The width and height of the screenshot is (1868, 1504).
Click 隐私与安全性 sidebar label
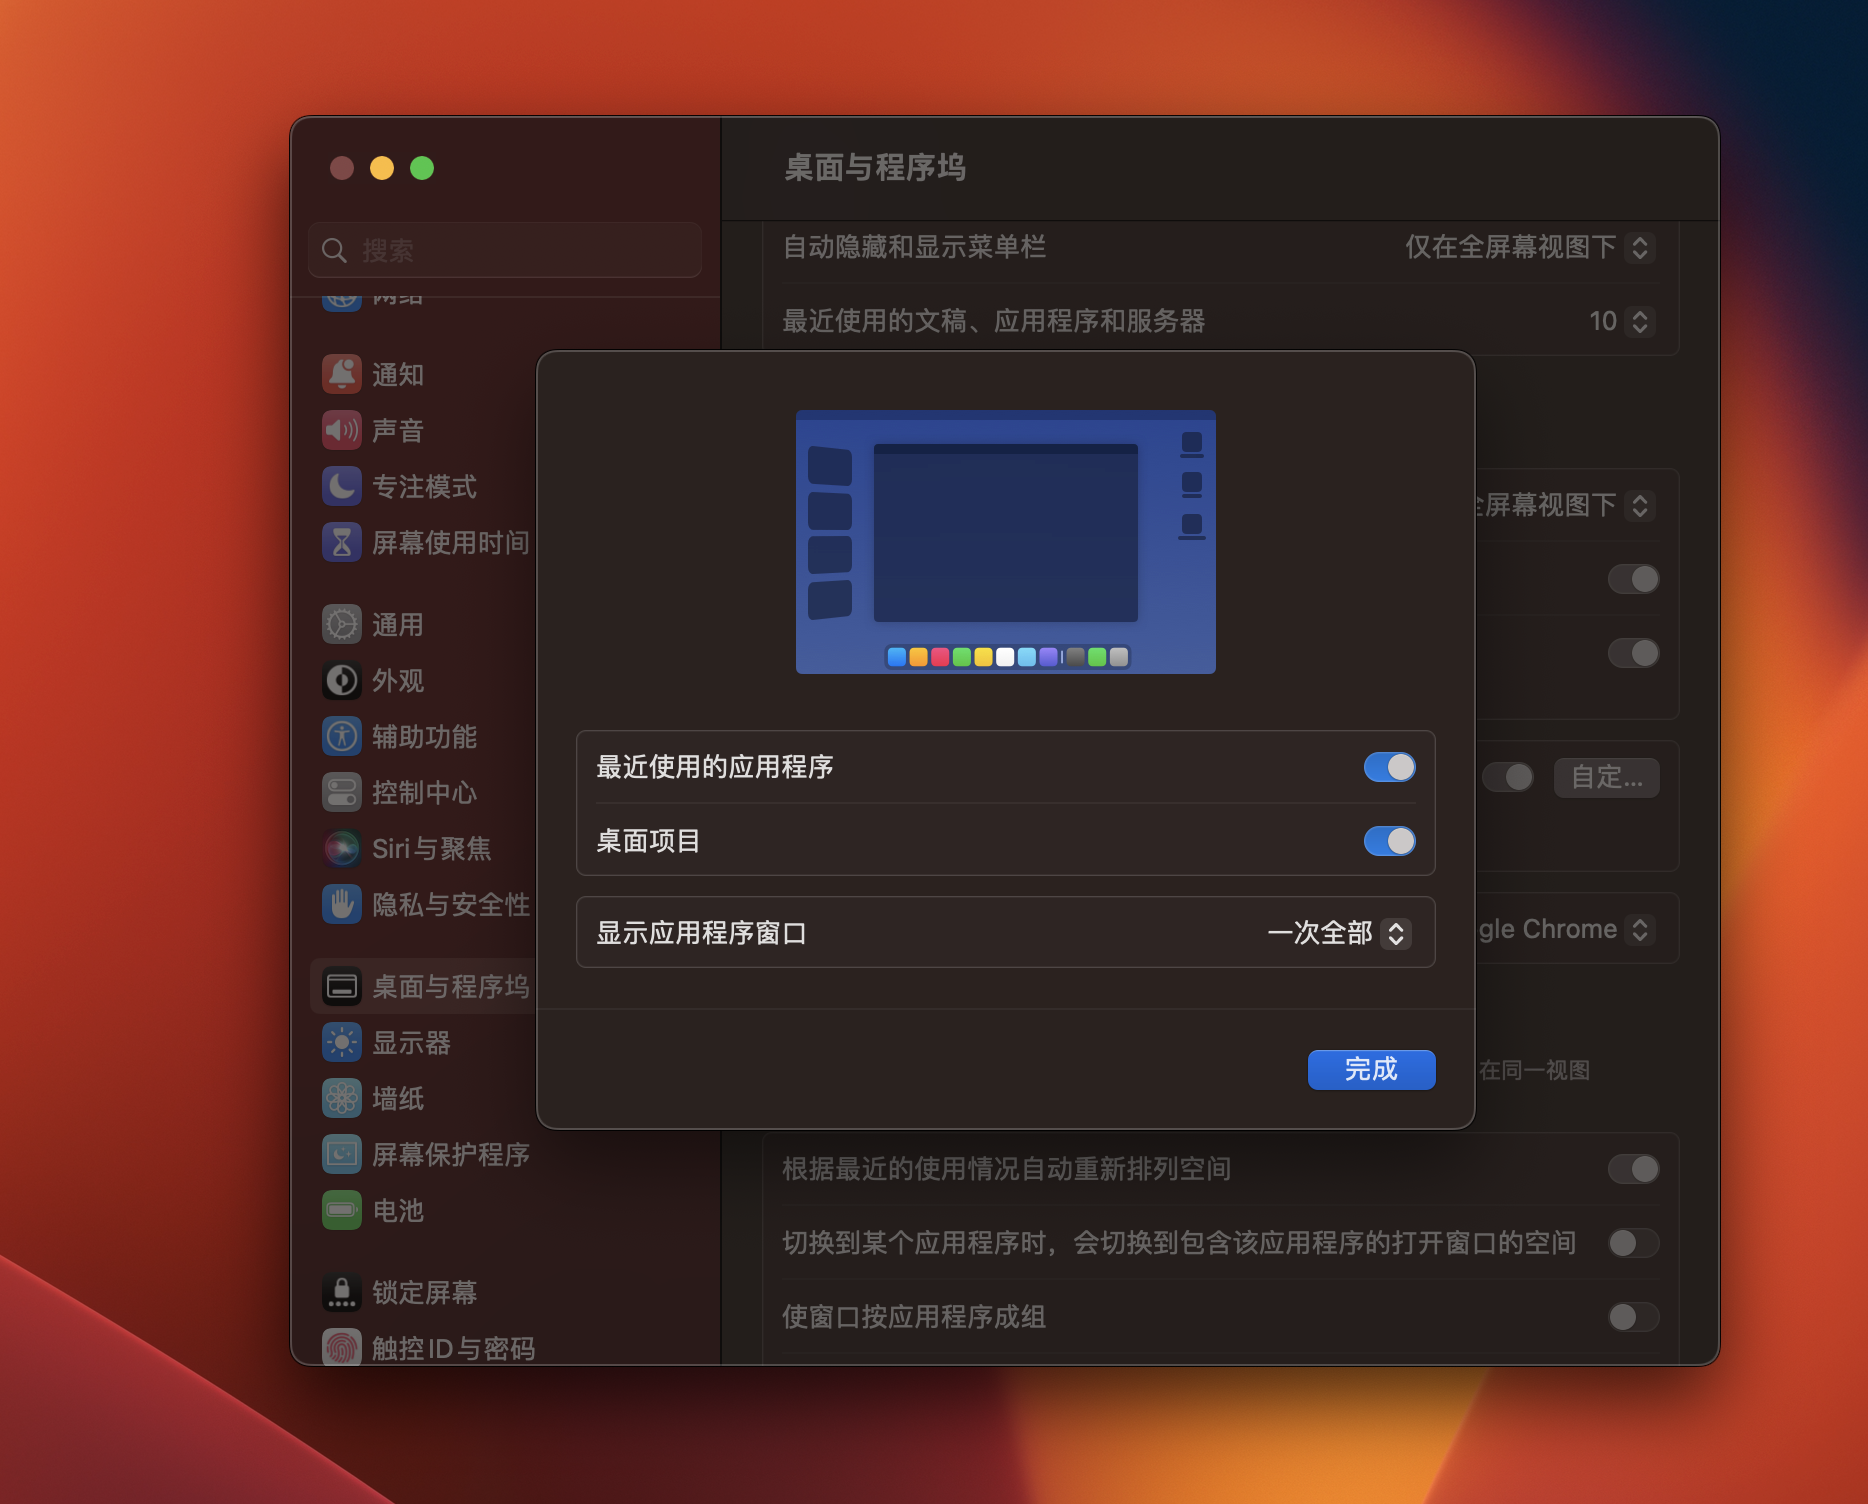pyautogui.click(x=451, y=904)
